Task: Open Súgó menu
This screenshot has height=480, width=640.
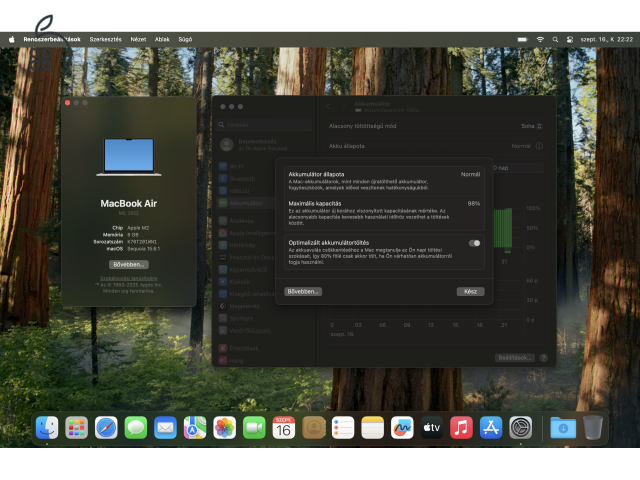Action: [185, 40]
